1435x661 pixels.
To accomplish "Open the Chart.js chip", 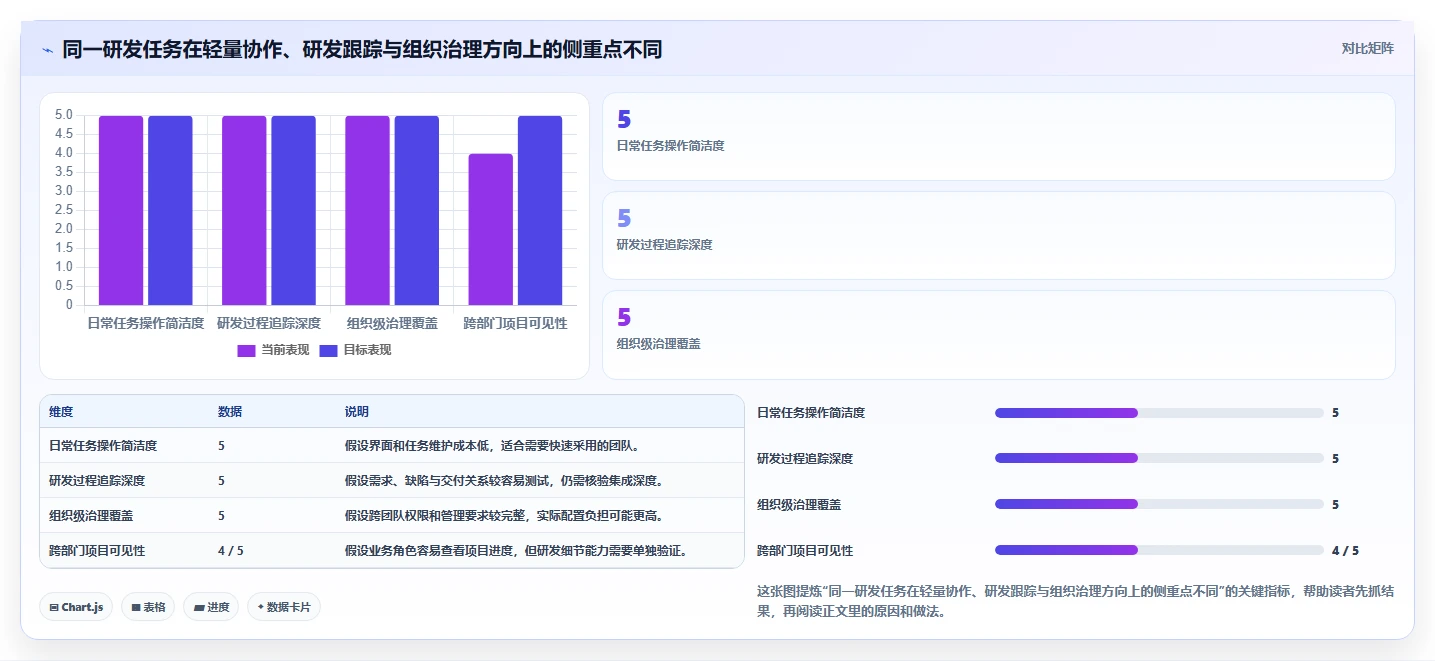I will click(76, 607).
